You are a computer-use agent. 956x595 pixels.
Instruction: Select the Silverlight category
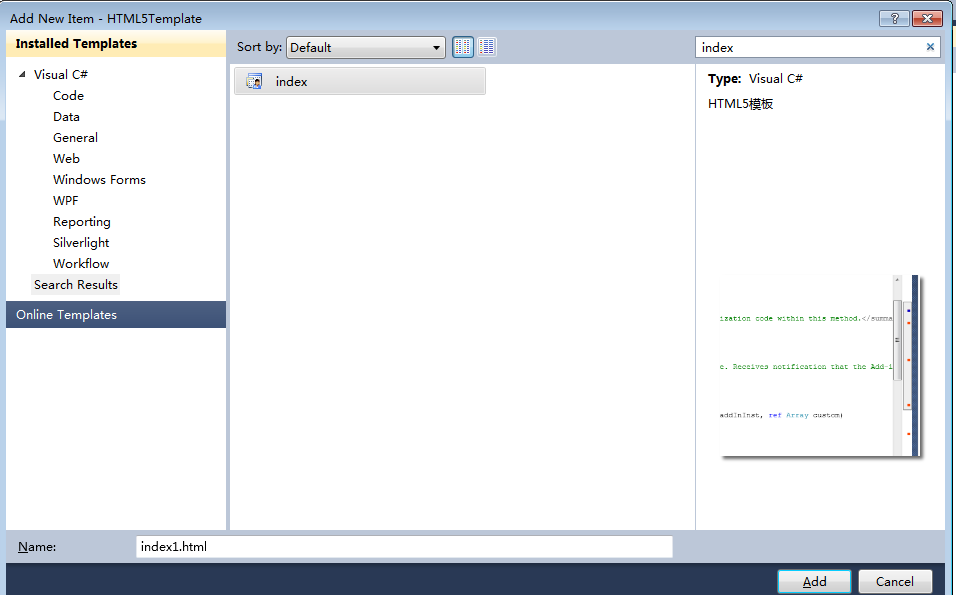(x=81, y=243)
